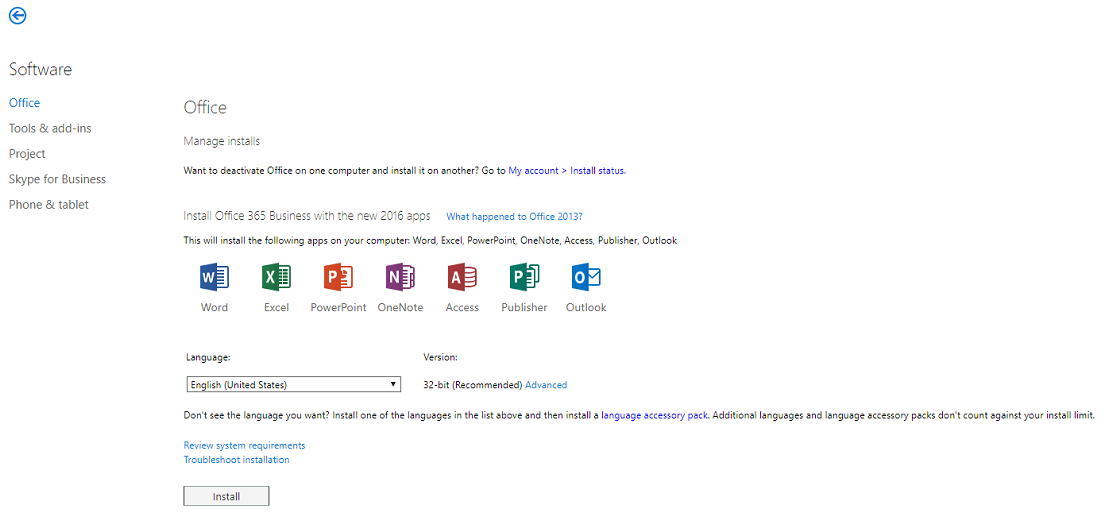The height and width of the screenshot is (516, 1104).
Task: Open the language accessory pack link
Action: coord(655,415)
